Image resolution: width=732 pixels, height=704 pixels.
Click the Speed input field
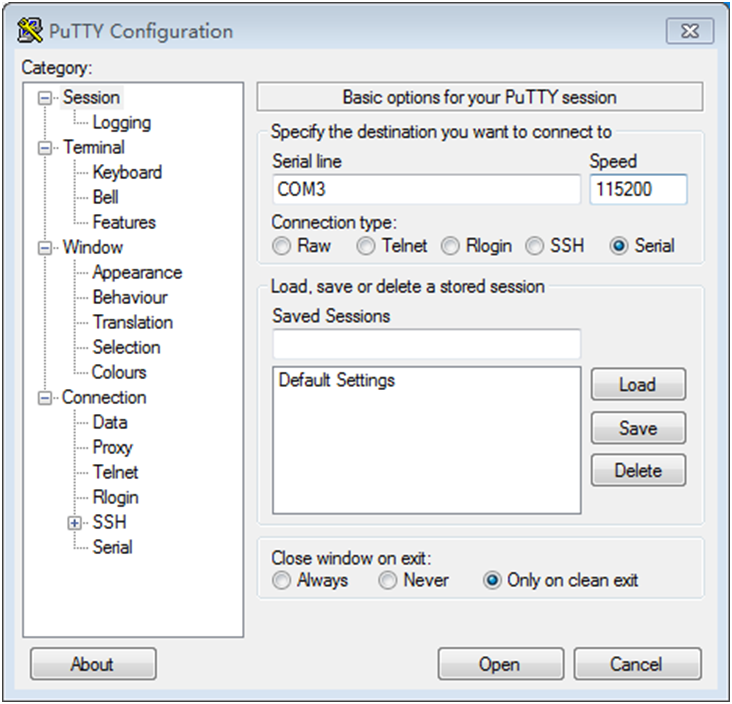637,189
